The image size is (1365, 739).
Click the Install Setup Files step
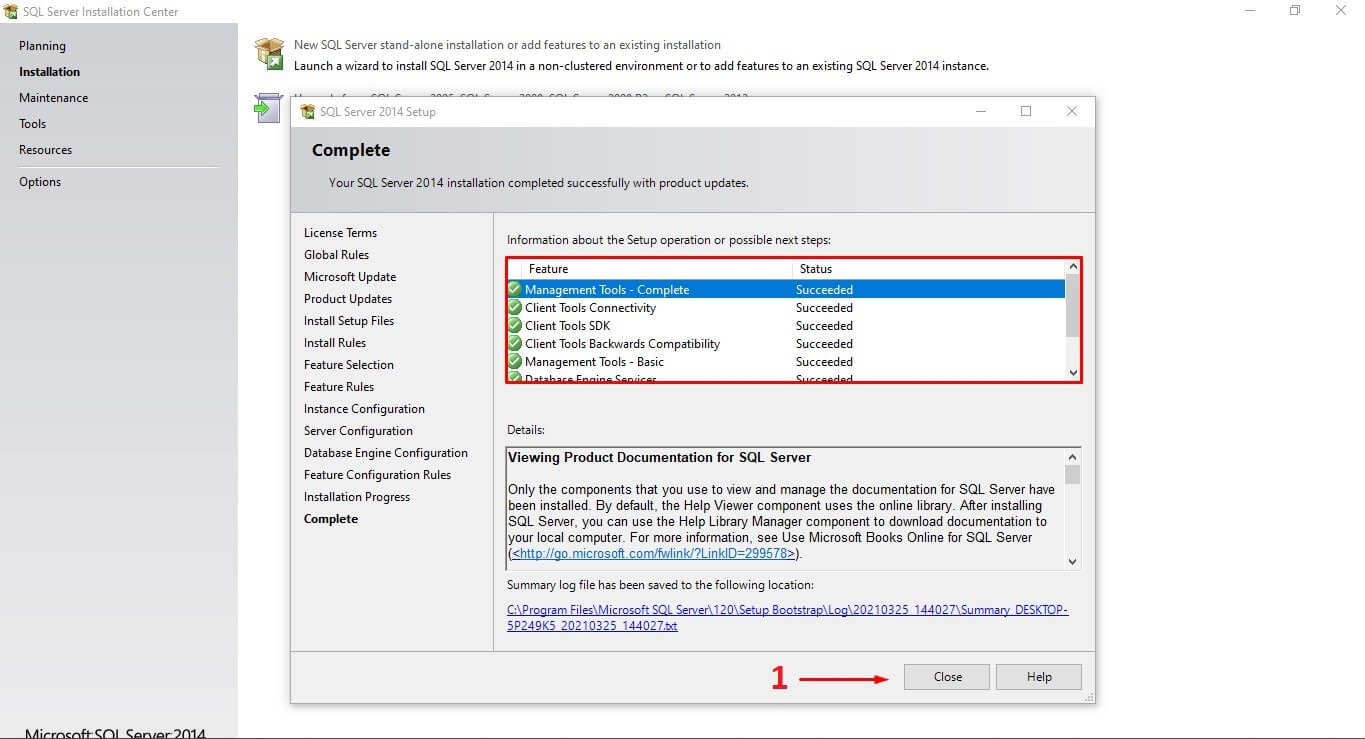(x=349, y=321)
